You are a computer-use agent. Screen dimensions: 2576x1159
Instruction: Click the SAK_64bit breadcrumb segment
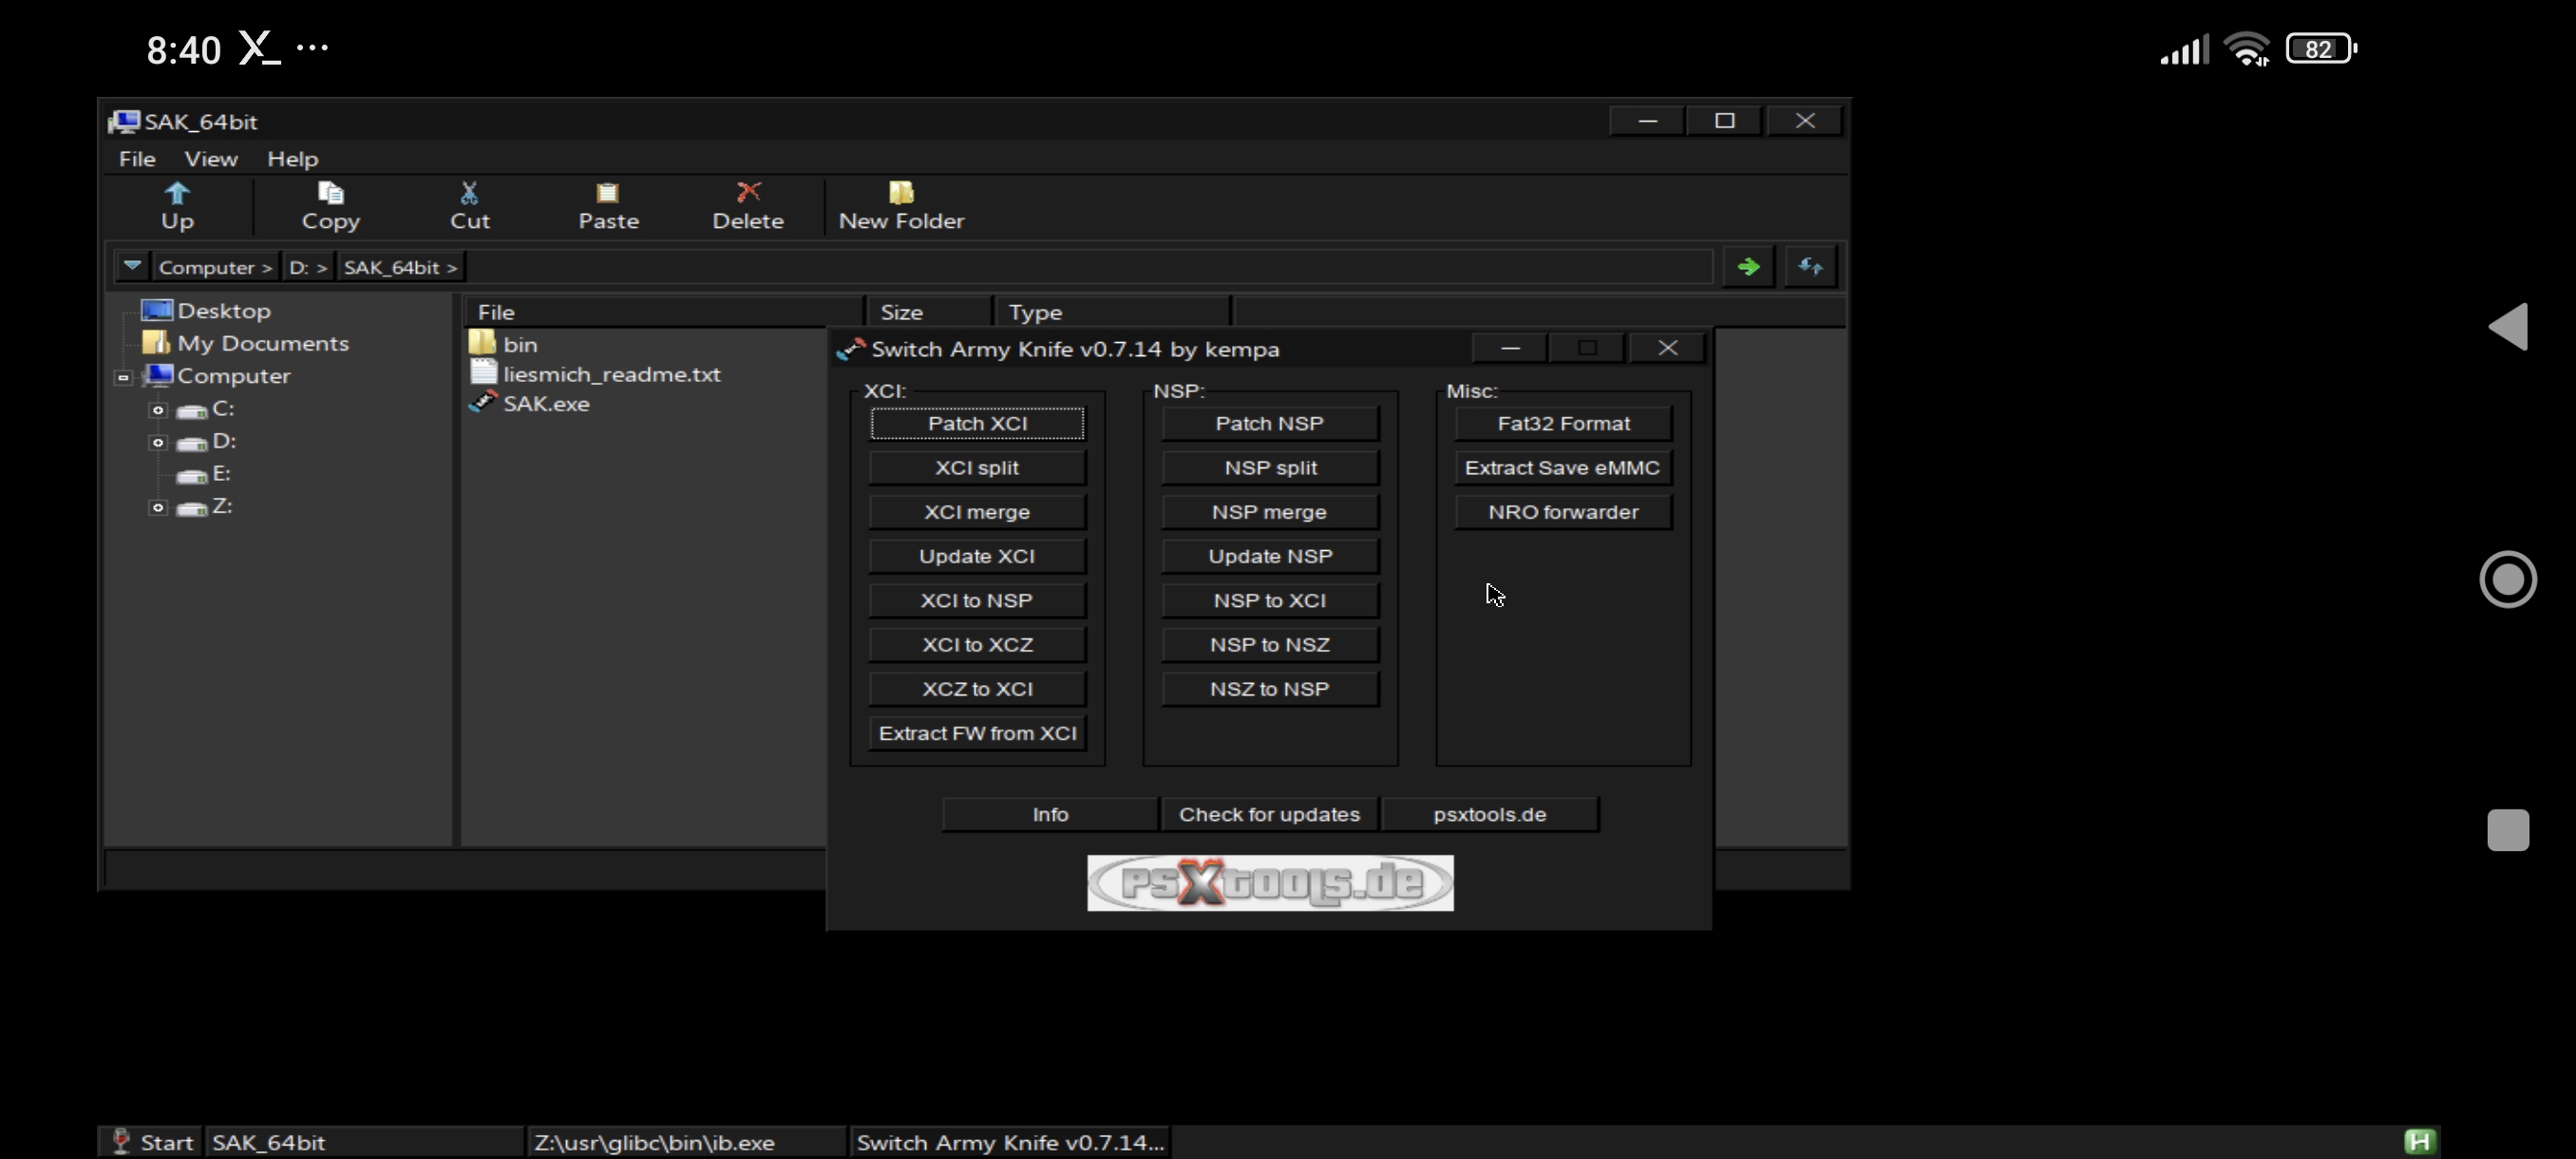(x=400, y=267)
